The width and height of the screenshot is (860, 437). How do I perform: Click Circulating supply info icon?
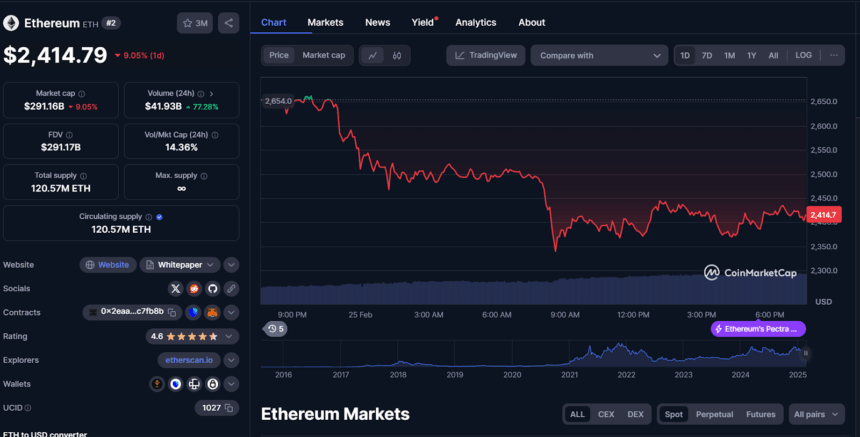point(149,217)
